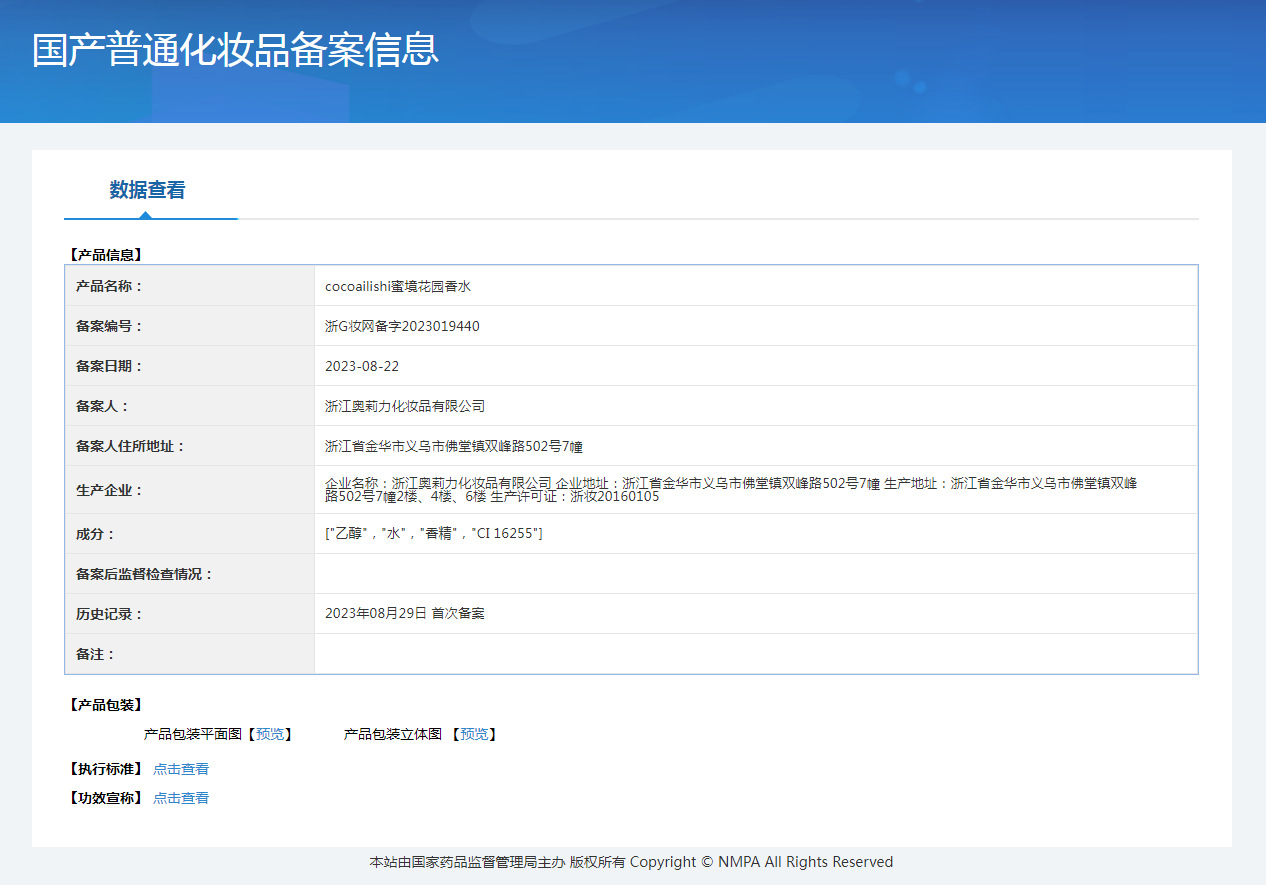Open 点击查看 link for 执行标准
Viewport: 1266px width, 885px height.
[x=181, y=769]
